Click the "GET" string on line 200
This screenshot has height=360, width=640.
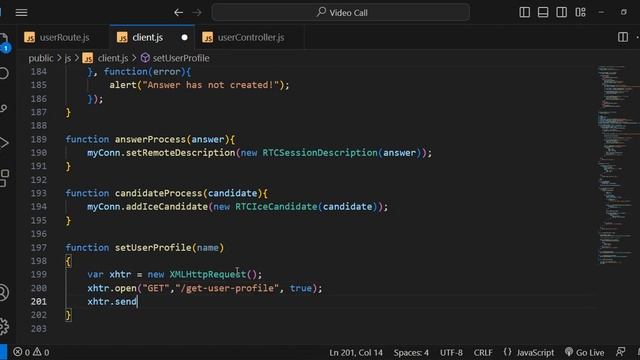[x=156, y=288]
